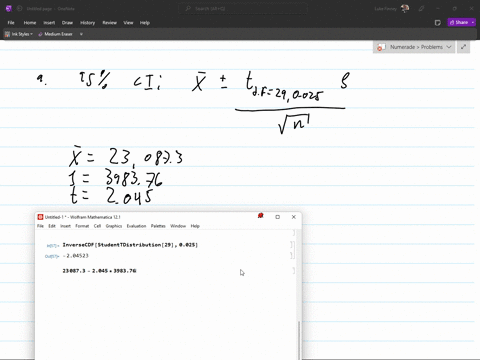480x360 pixels.
Task: Open Mathematica Insert menu
Action: (x=65, y=226)
